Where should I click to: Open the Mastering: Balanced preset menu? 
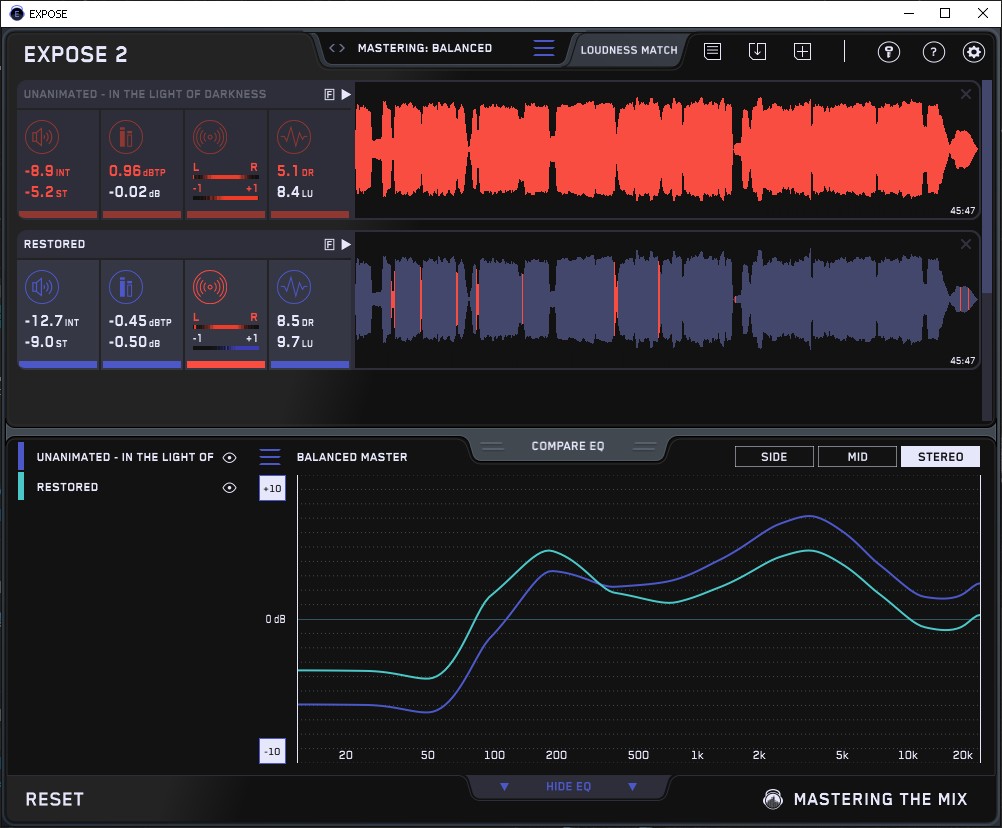coord(425,48)
